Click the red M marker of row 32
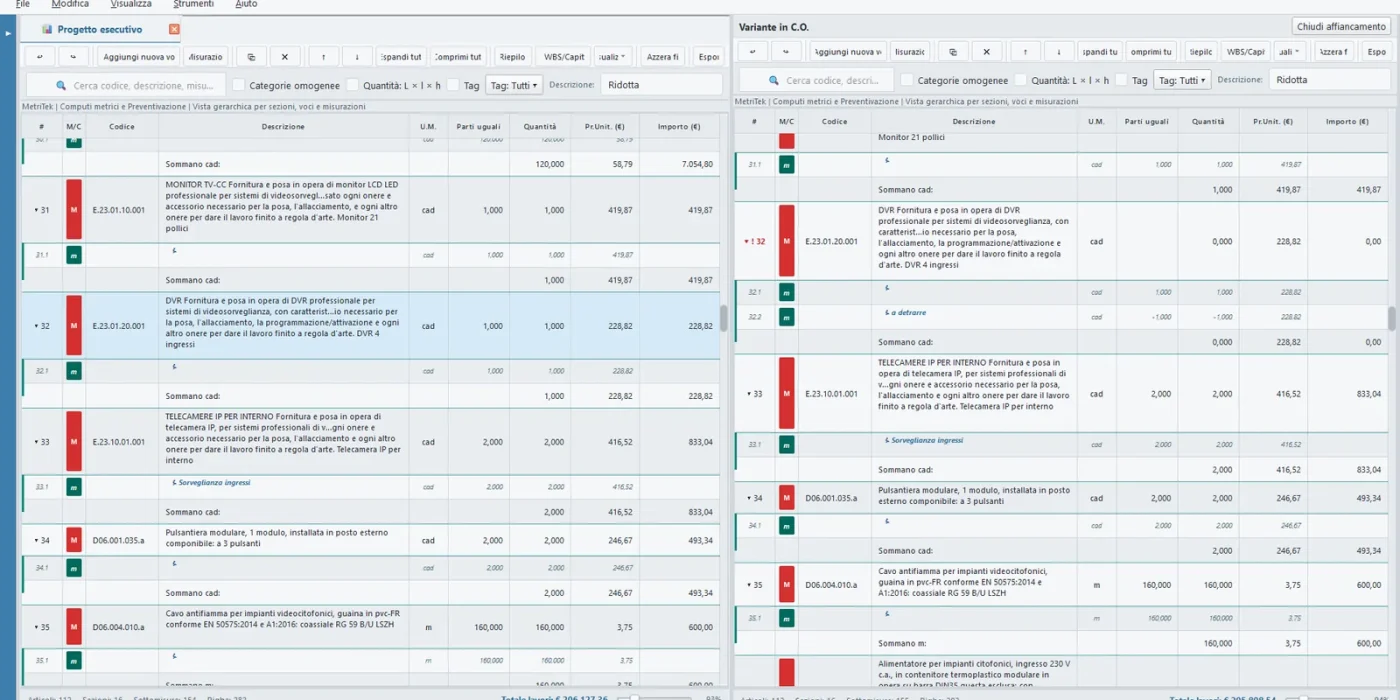Screen dimensions: 1400x700 click(74, 326)
